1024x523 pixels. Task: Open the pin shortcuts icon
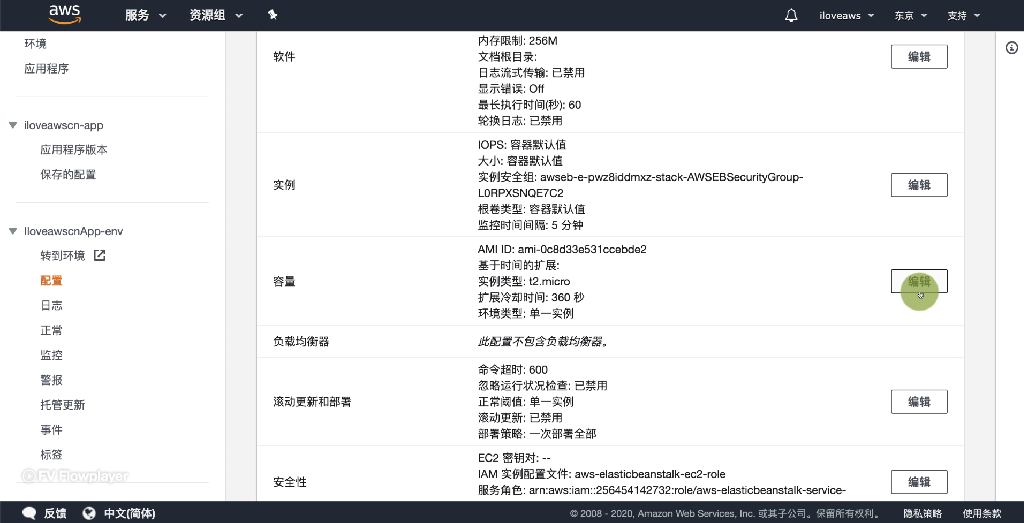point(272,15)
